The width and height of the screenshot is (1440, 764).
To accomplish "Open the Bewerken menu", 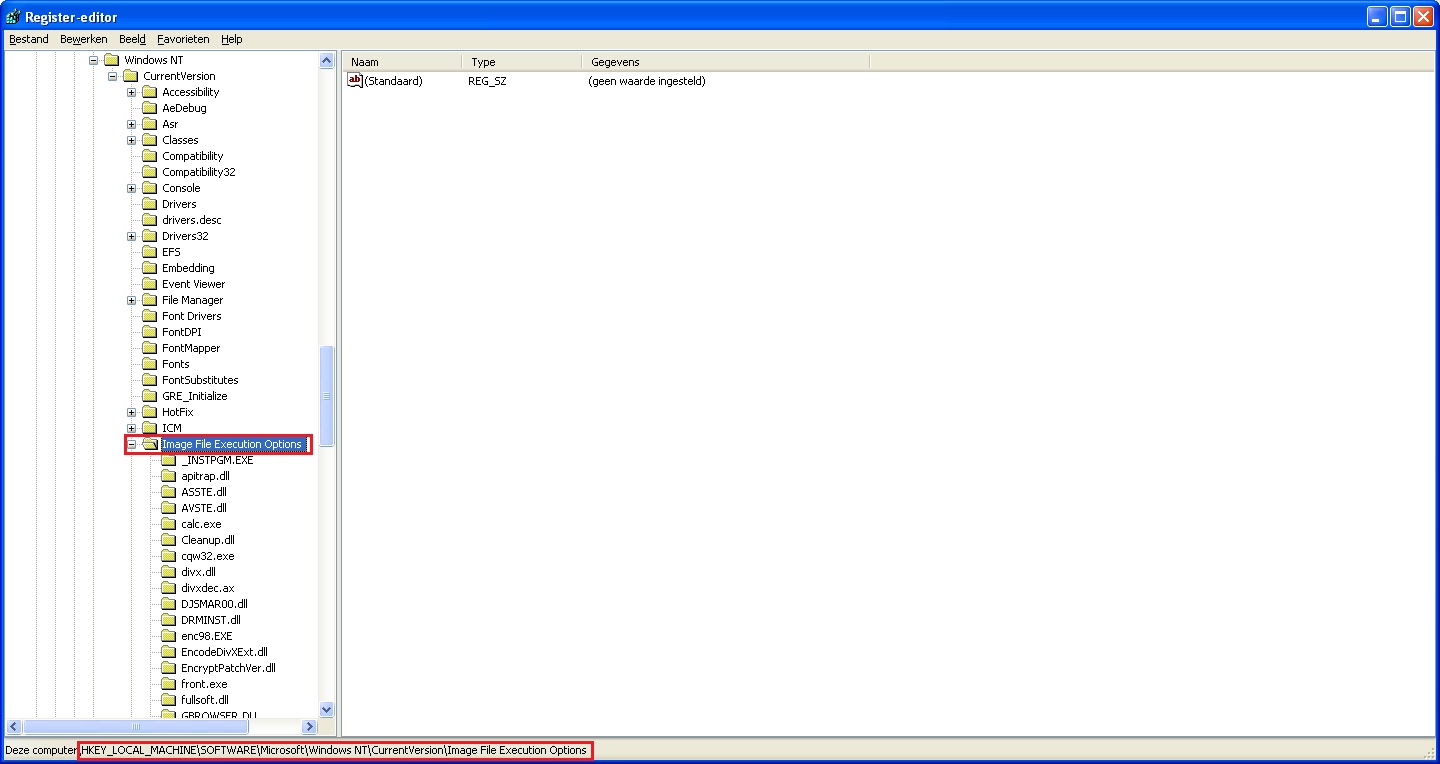I will click(84, 39).
